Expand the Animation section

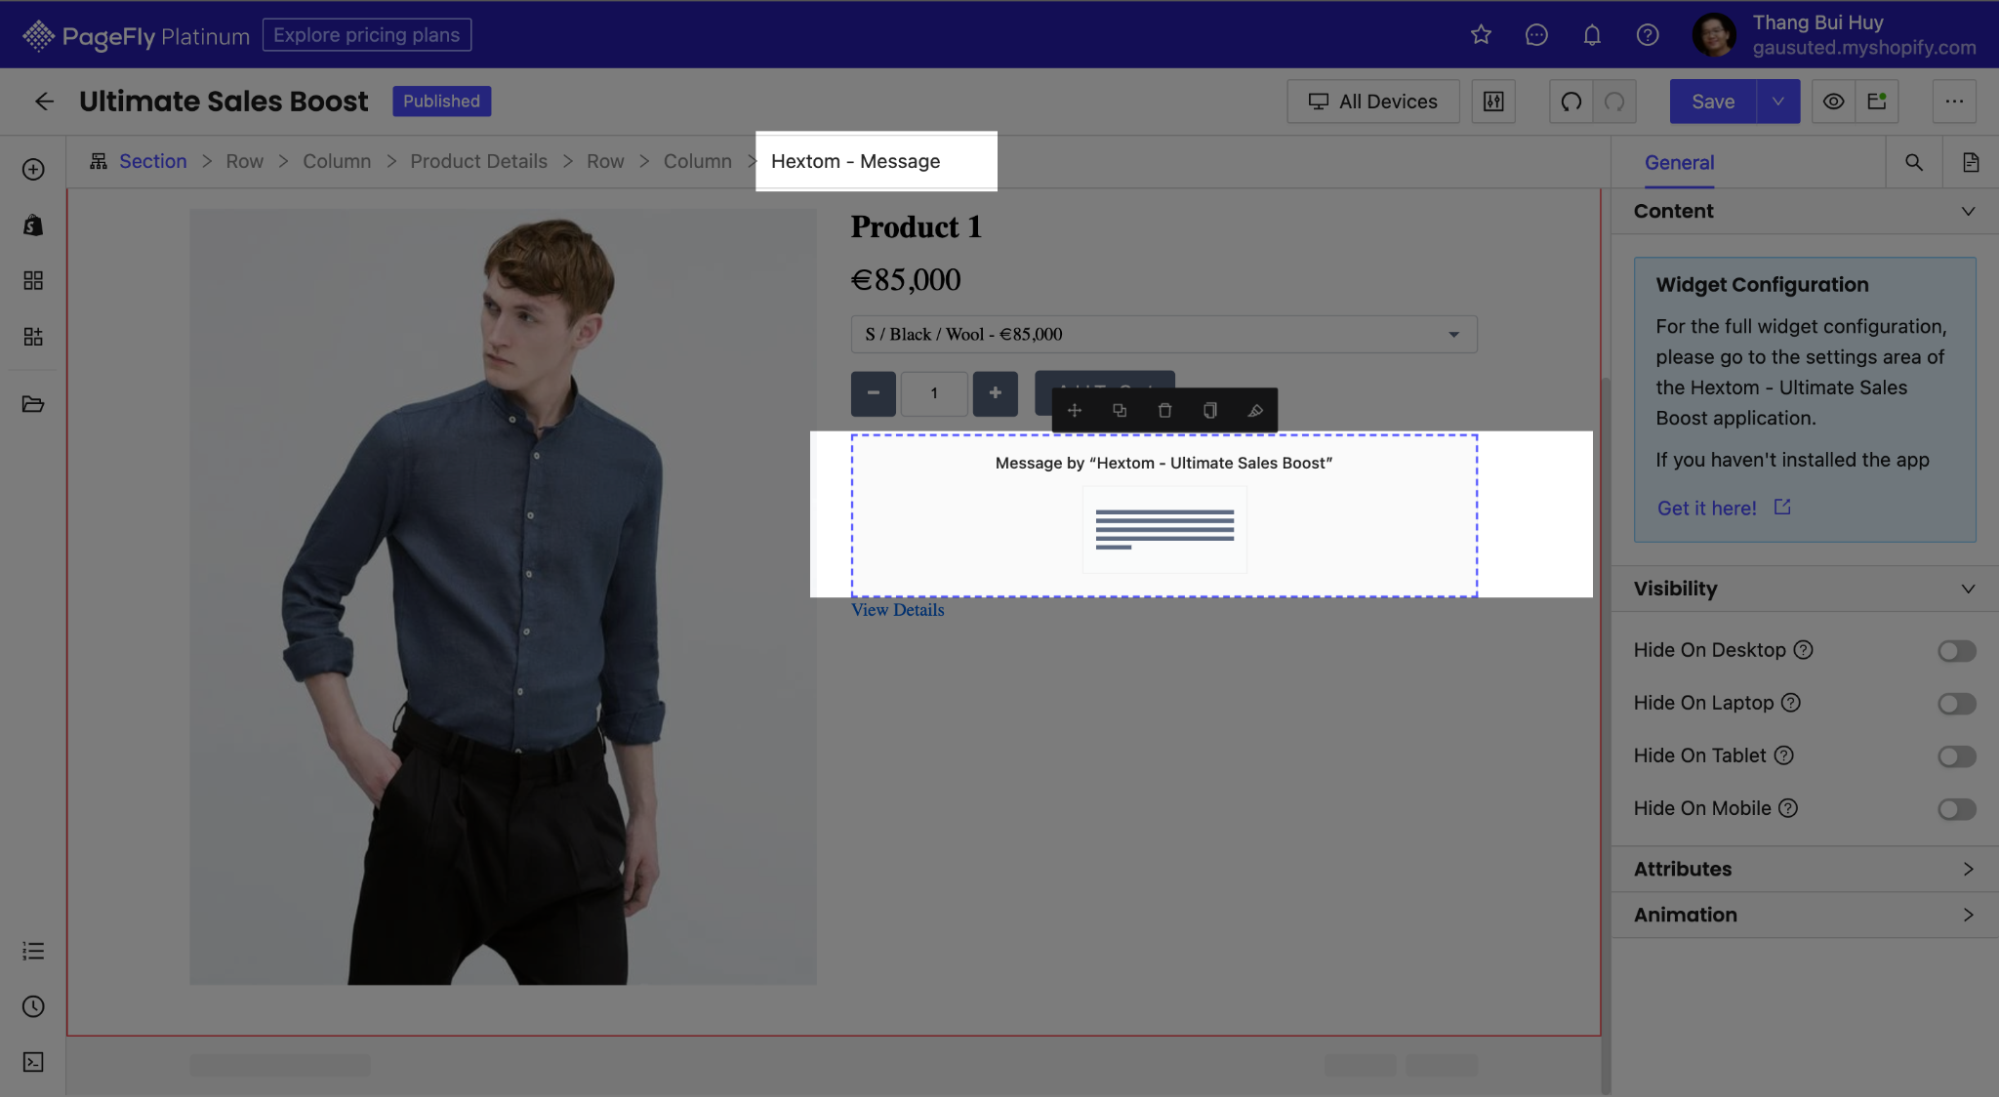[1805, 915]
